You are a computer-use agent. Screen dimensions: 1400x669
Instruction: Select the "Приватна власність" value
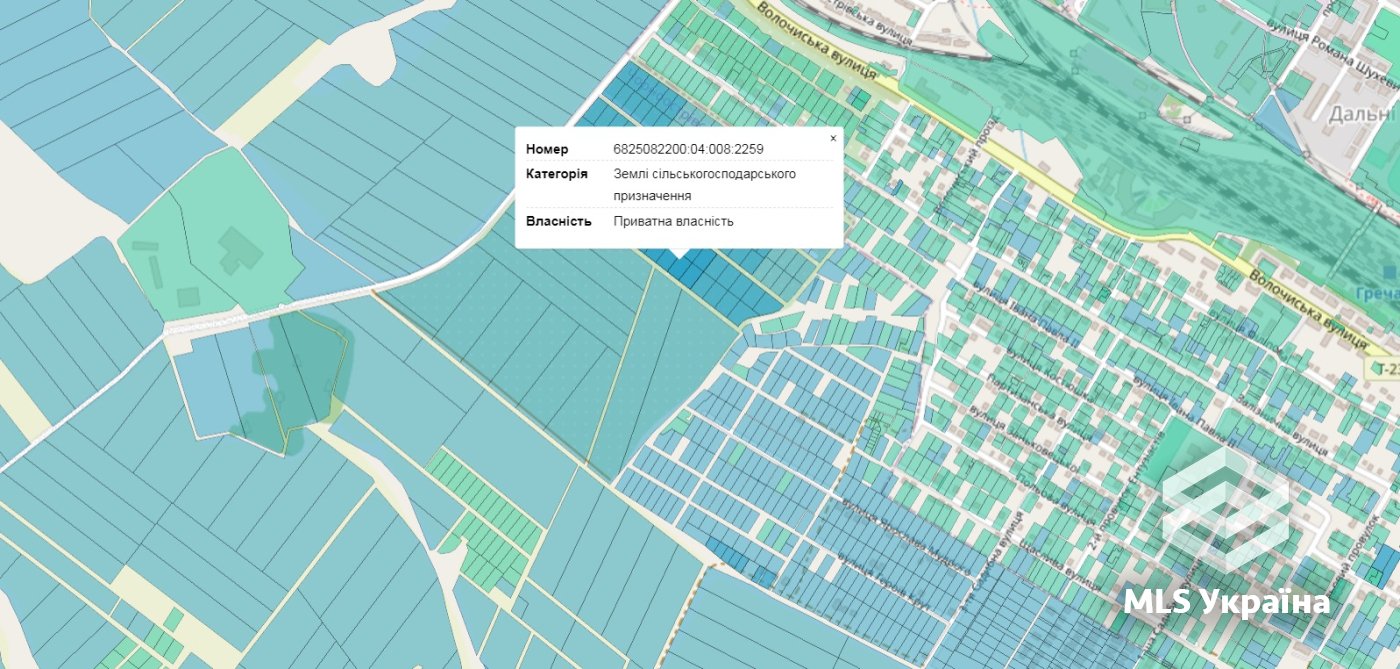point(674,221)
